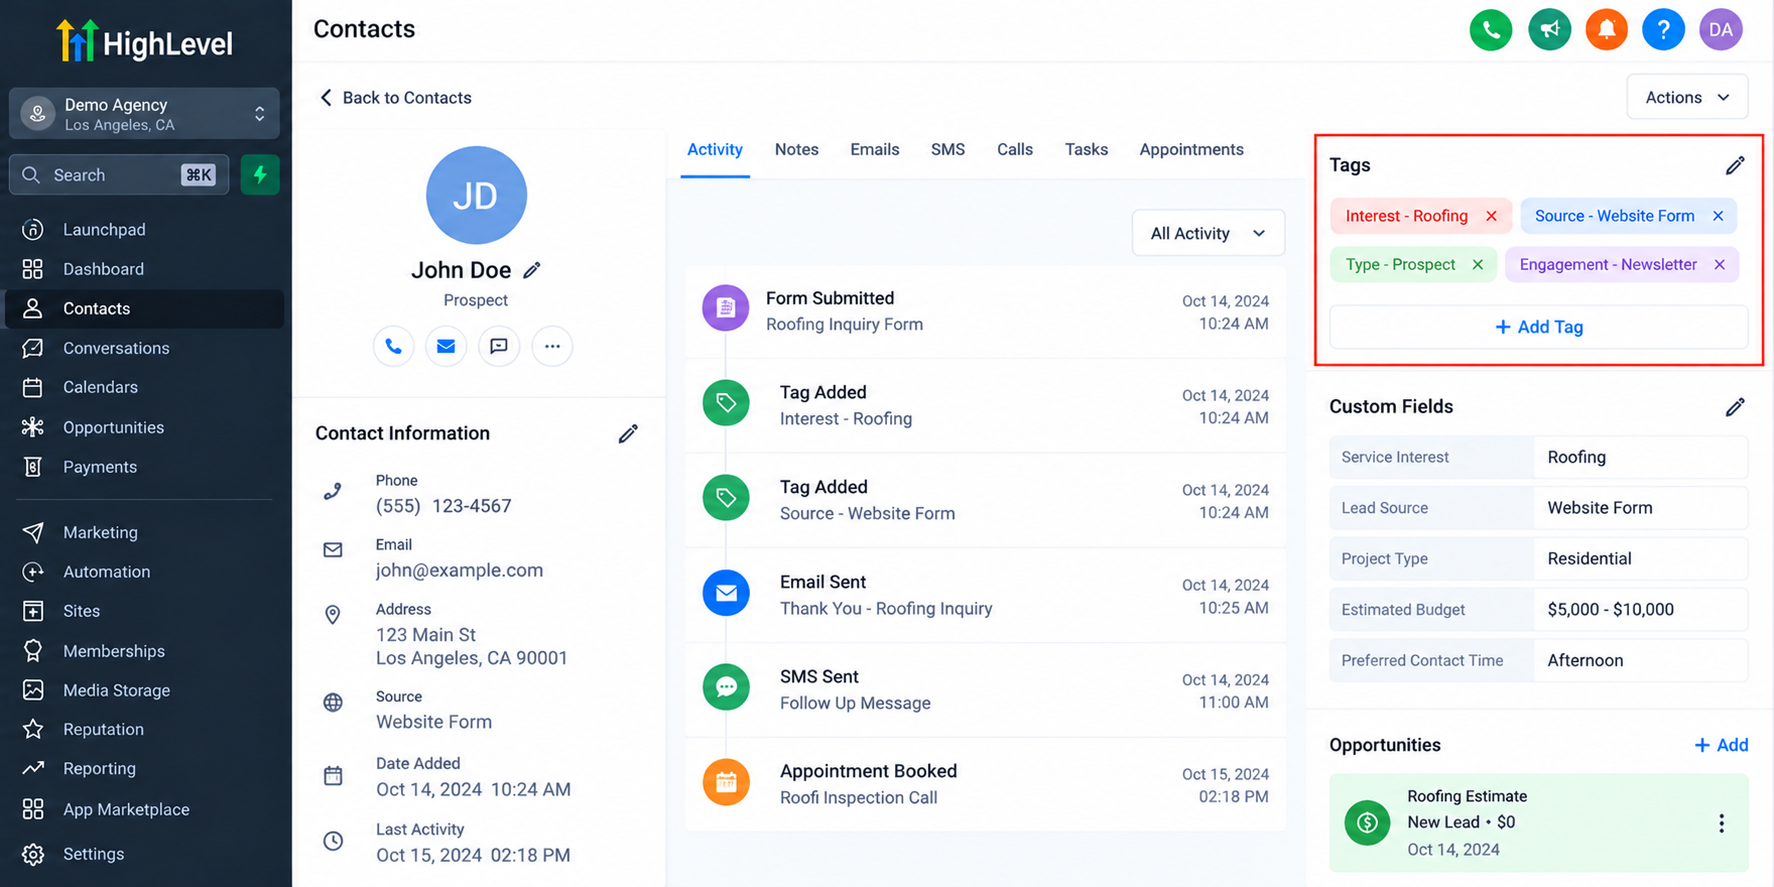The width and height of the screenshot is (1774, 887).
Task: Expand the Actions dropdown
Action: click(x=1687, y=97)
